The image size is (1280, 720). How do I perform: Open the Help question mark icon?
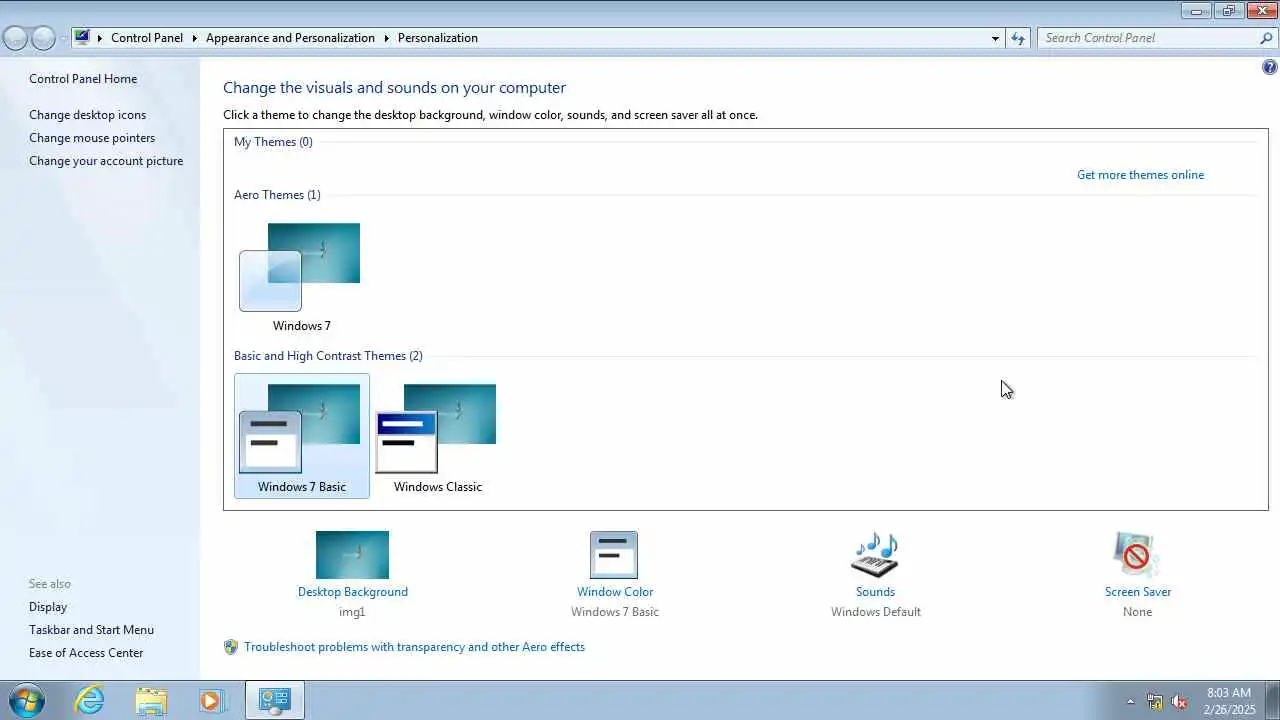click(1270, 68)
